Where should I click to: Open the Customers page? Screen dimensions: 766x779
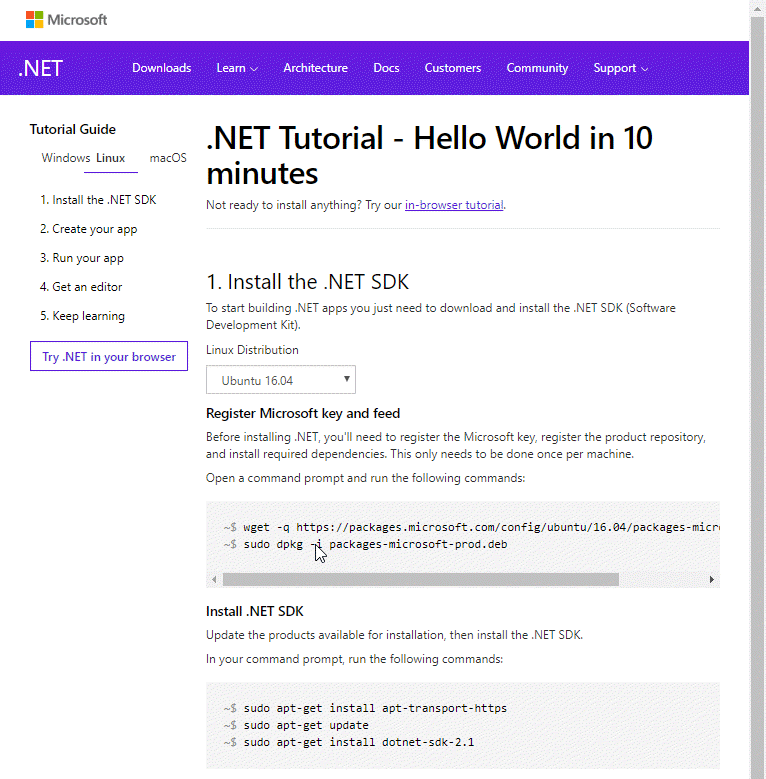coord(452,68)
